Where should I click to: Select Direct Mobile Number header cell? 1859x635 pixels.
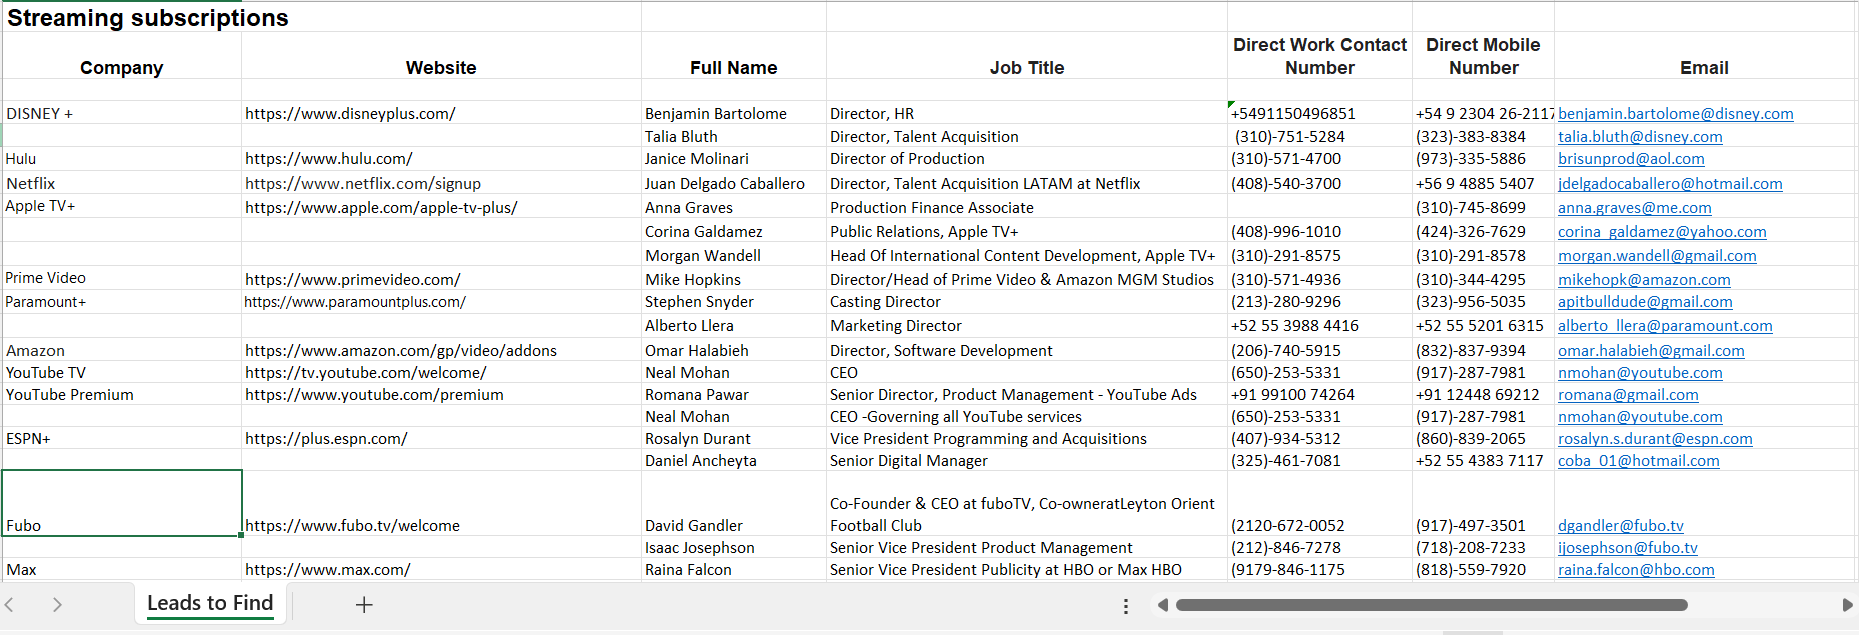click(x=1483, y=56)
